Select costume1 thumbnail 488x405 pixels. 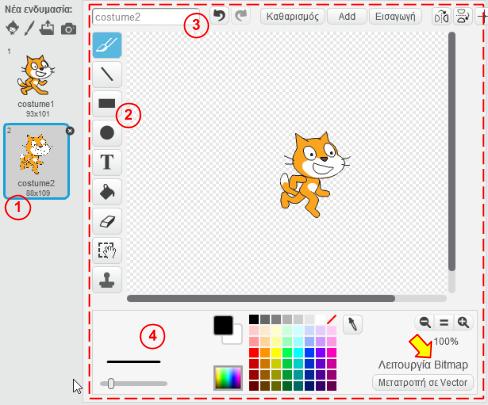point(37,83)
